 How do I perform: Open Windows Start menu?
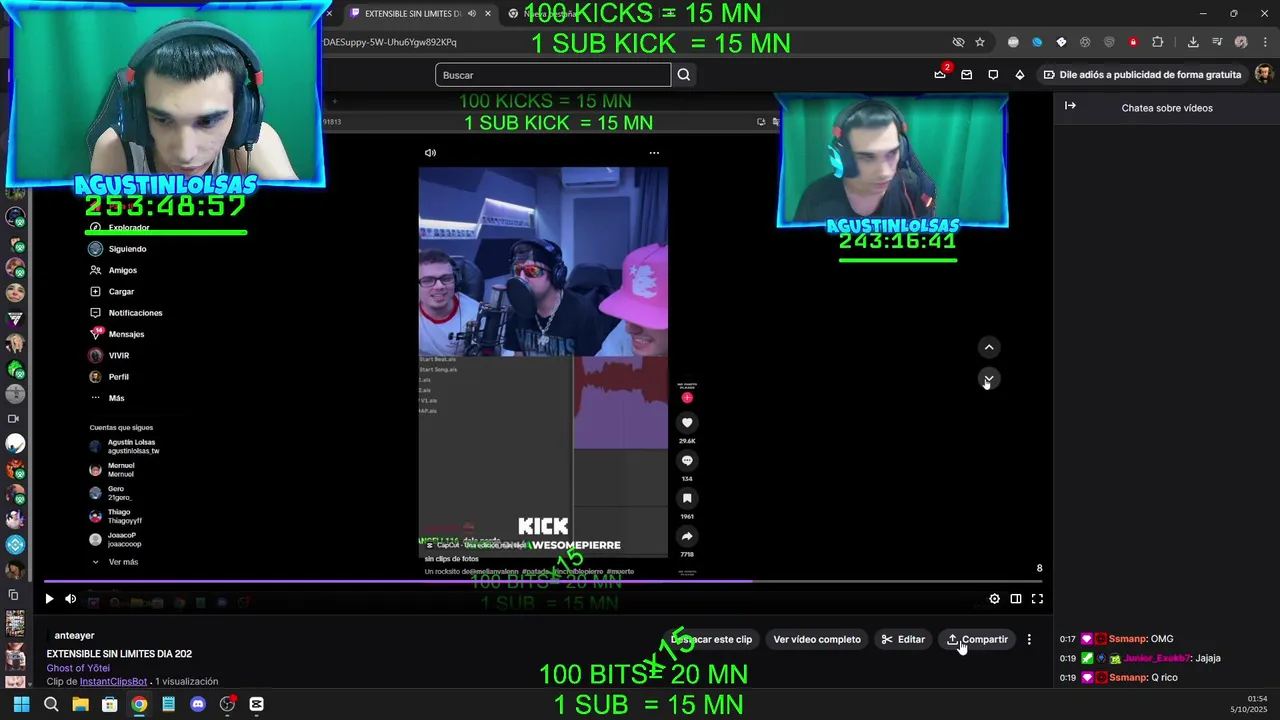point(21,704)
